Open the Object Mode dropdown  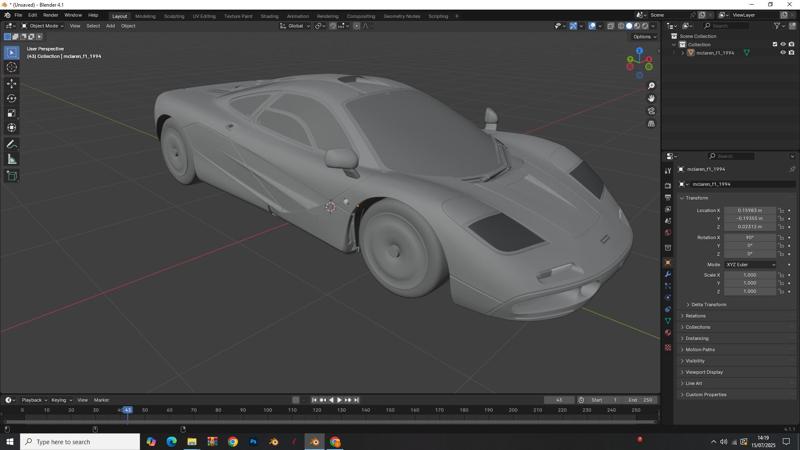coord(44,26)
